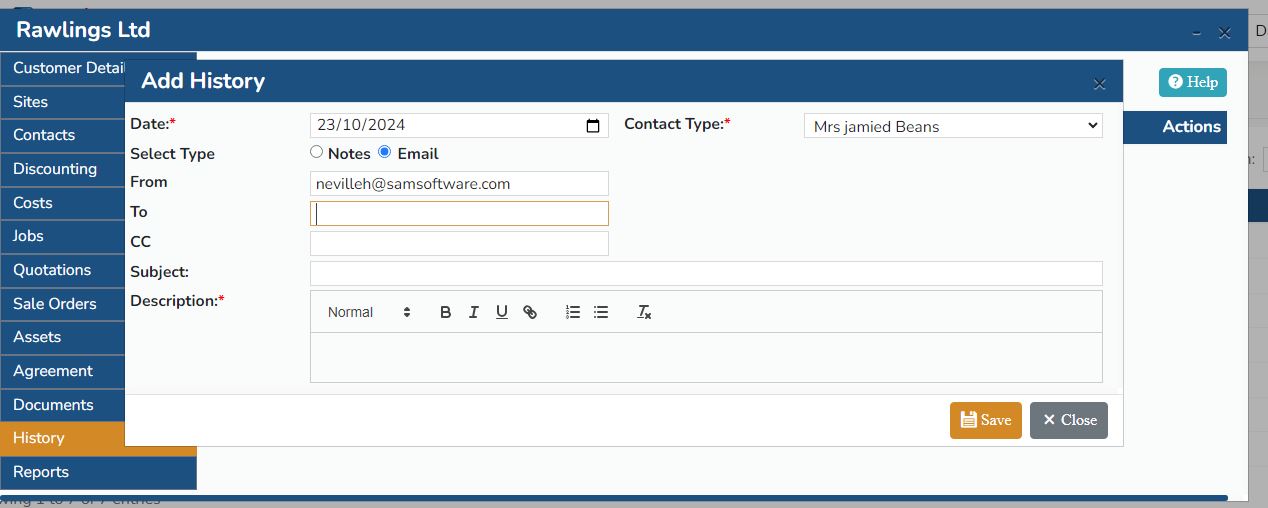Clear text formatting in description editor
Image resolution: width=1268 pixels, height=508 pixels.
coord(645,312)
